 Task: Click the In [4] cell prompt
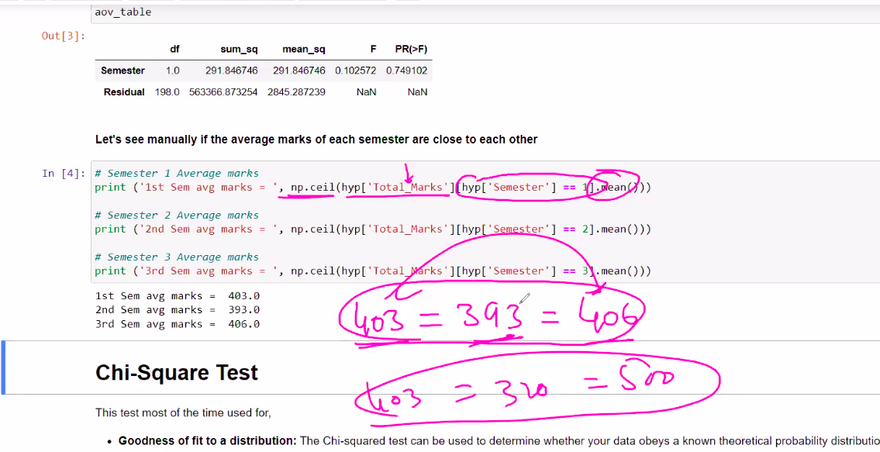click(x=63, y=173)
